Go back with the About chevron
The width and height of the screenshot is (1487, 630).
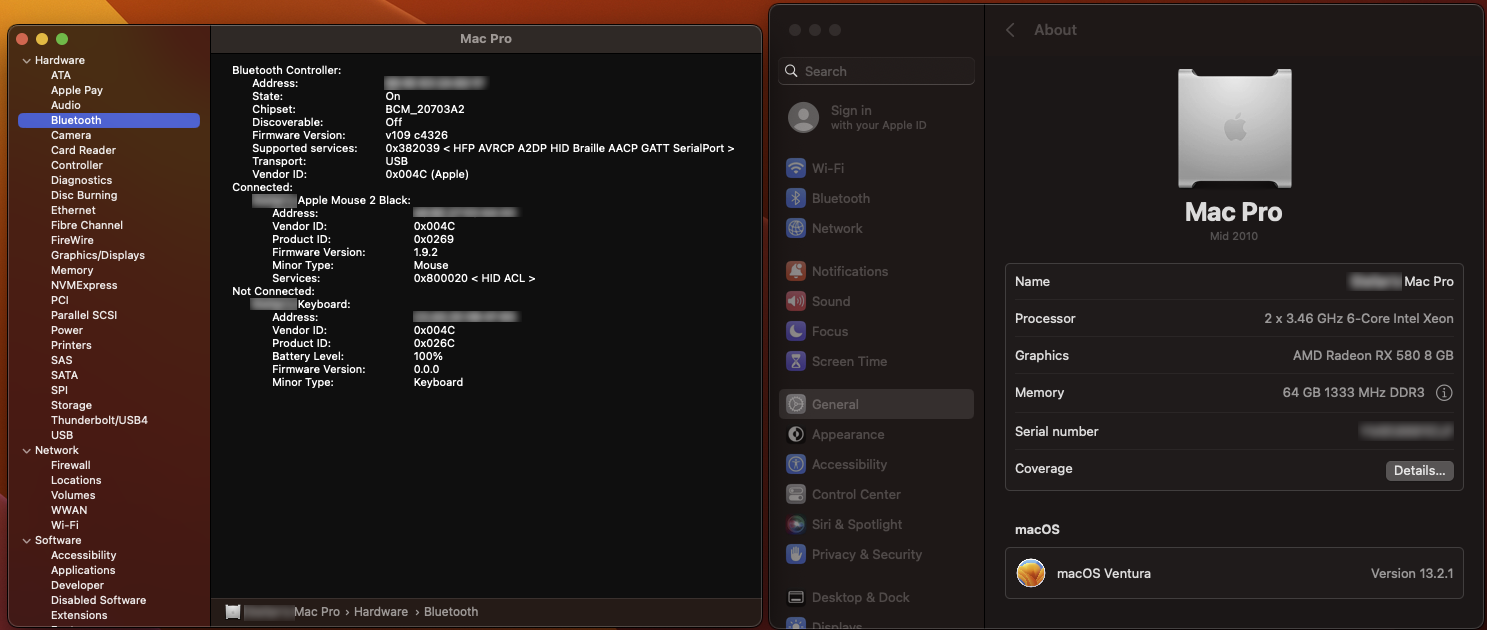[1010, 30]
